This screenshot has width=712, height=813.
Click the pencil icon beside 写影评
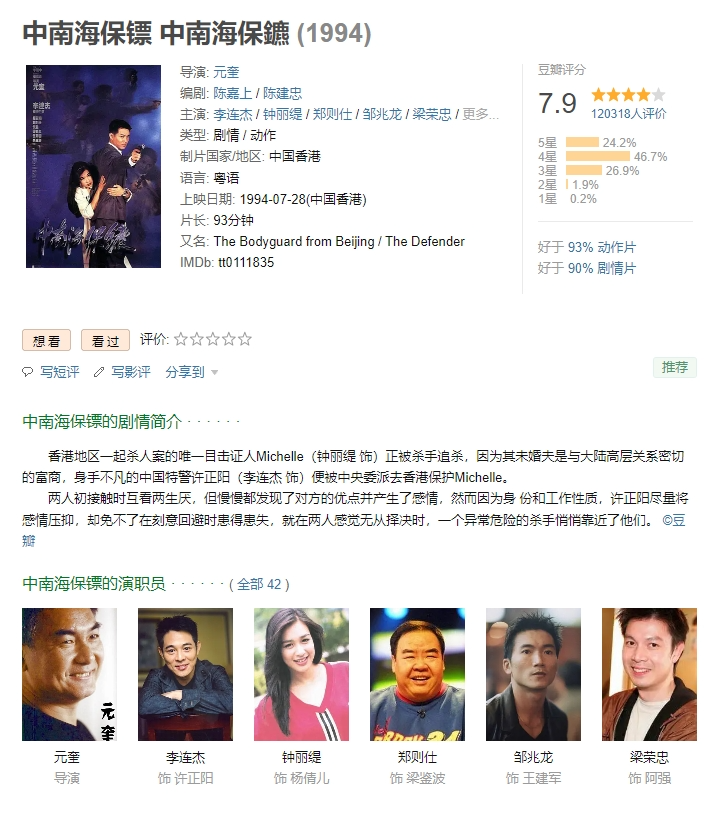(x=99, y=372)
